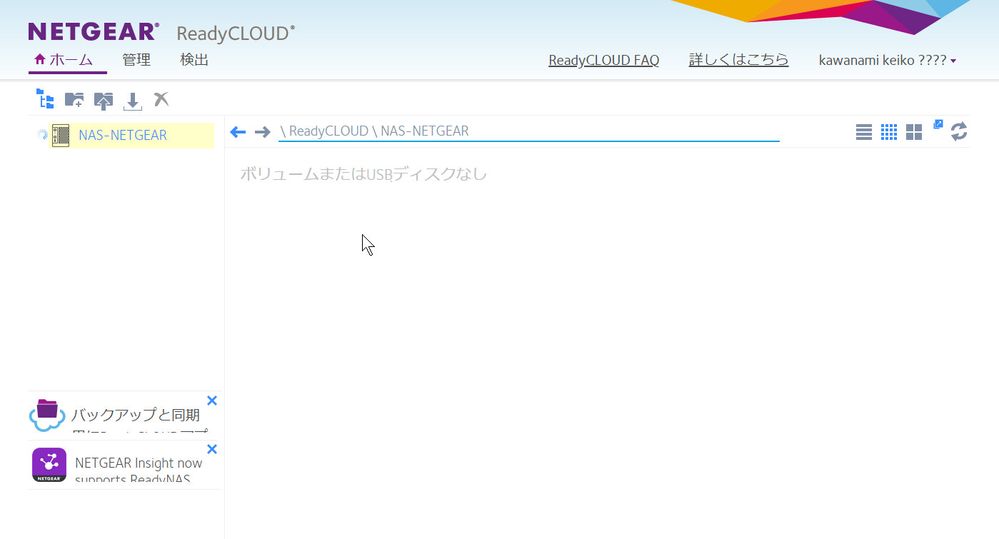Go forward with the right arrow
999x539 pixels.
click(x=262, y=132)
